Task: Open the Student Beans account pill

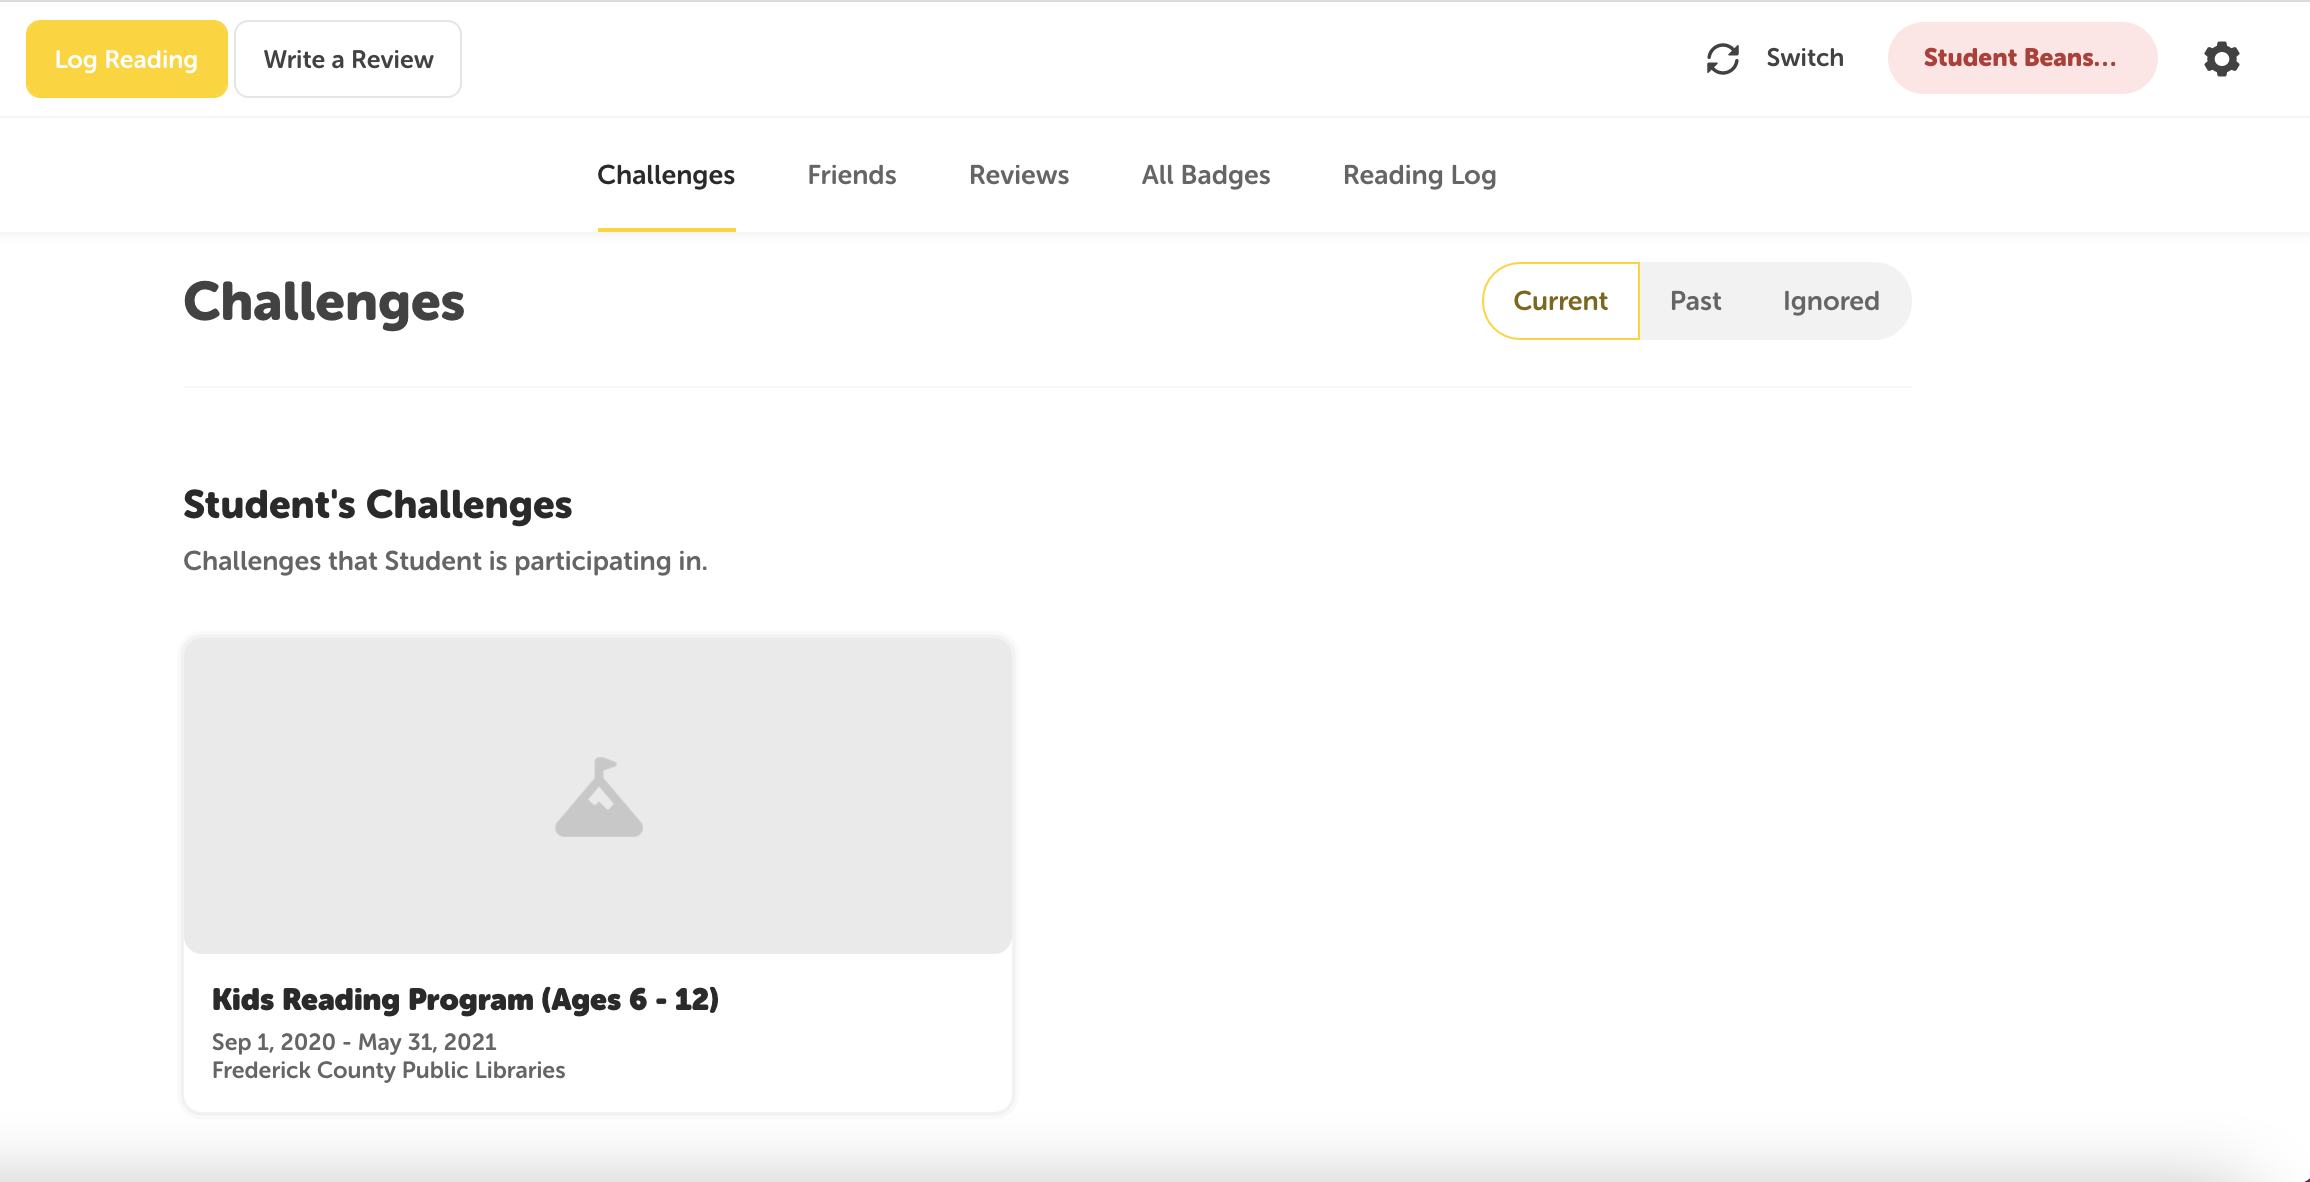Action: [2022, 58]
